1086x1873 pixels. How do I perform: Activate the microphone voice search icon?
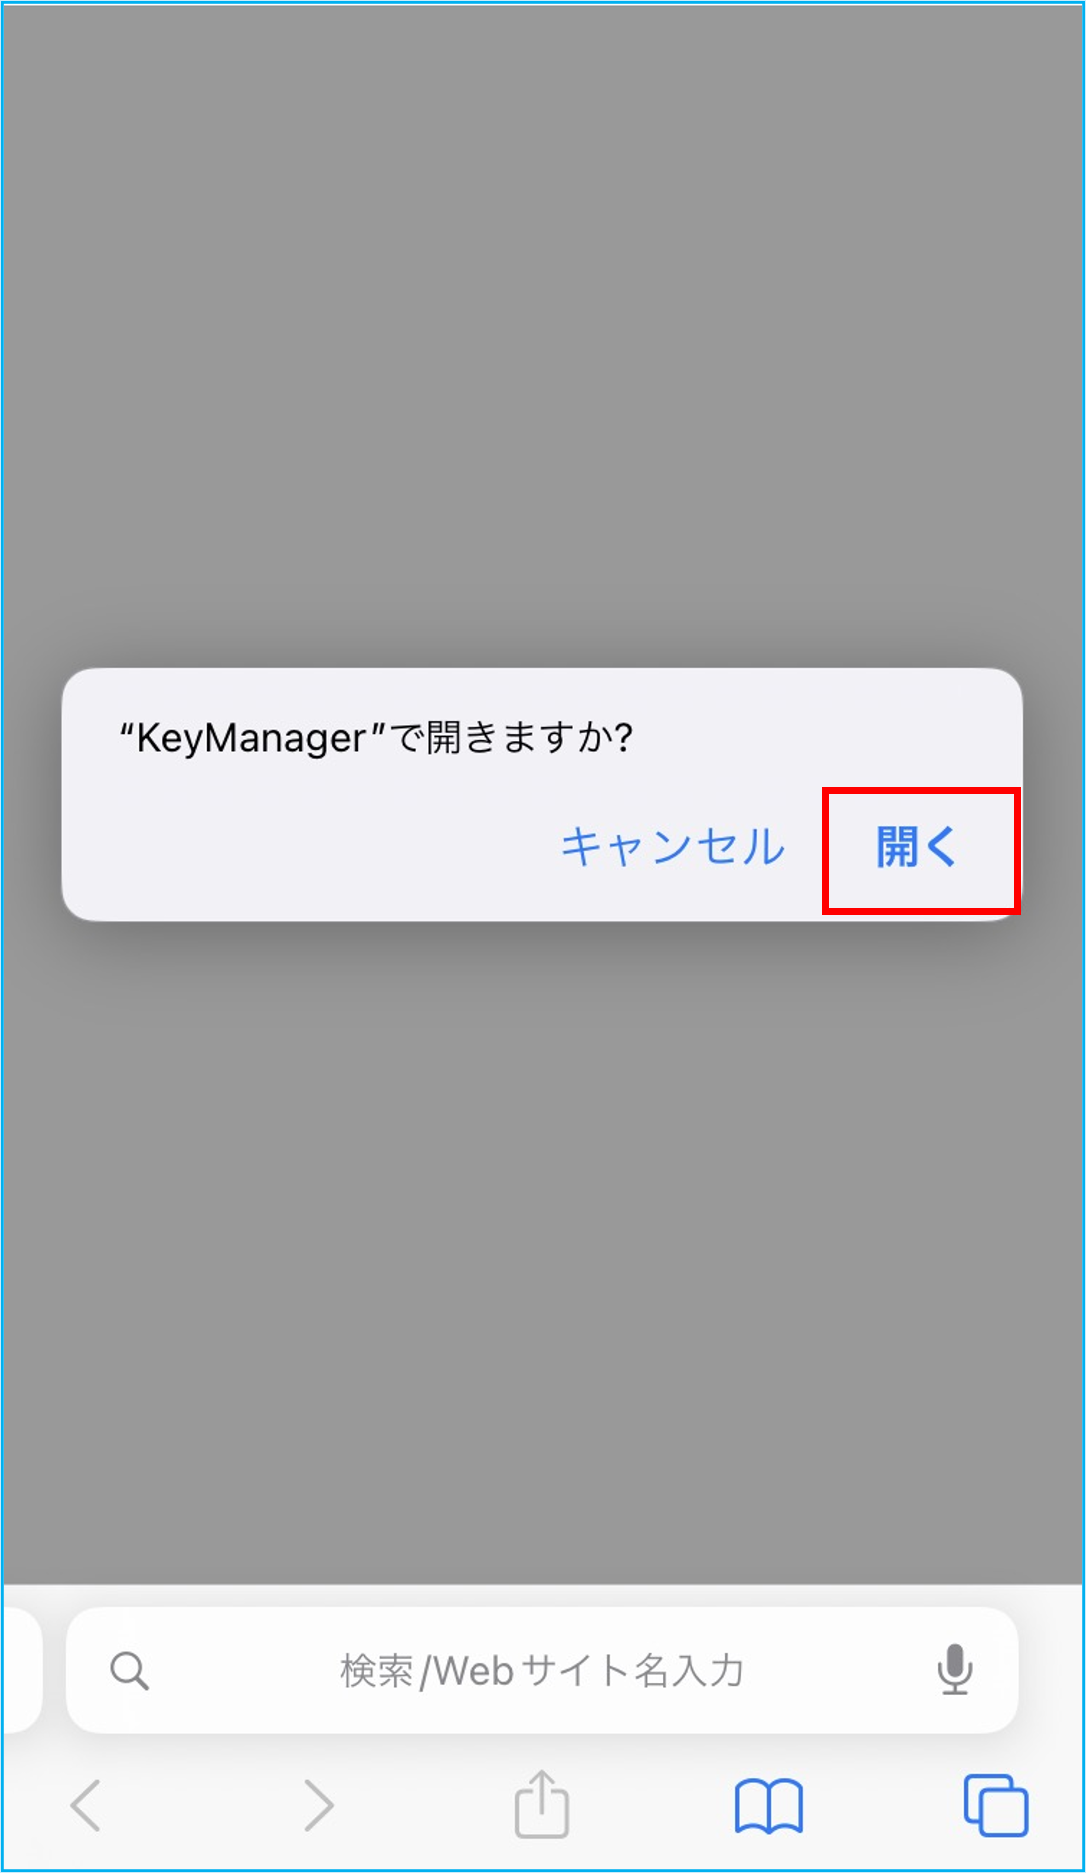click(x=955, y=1669)
